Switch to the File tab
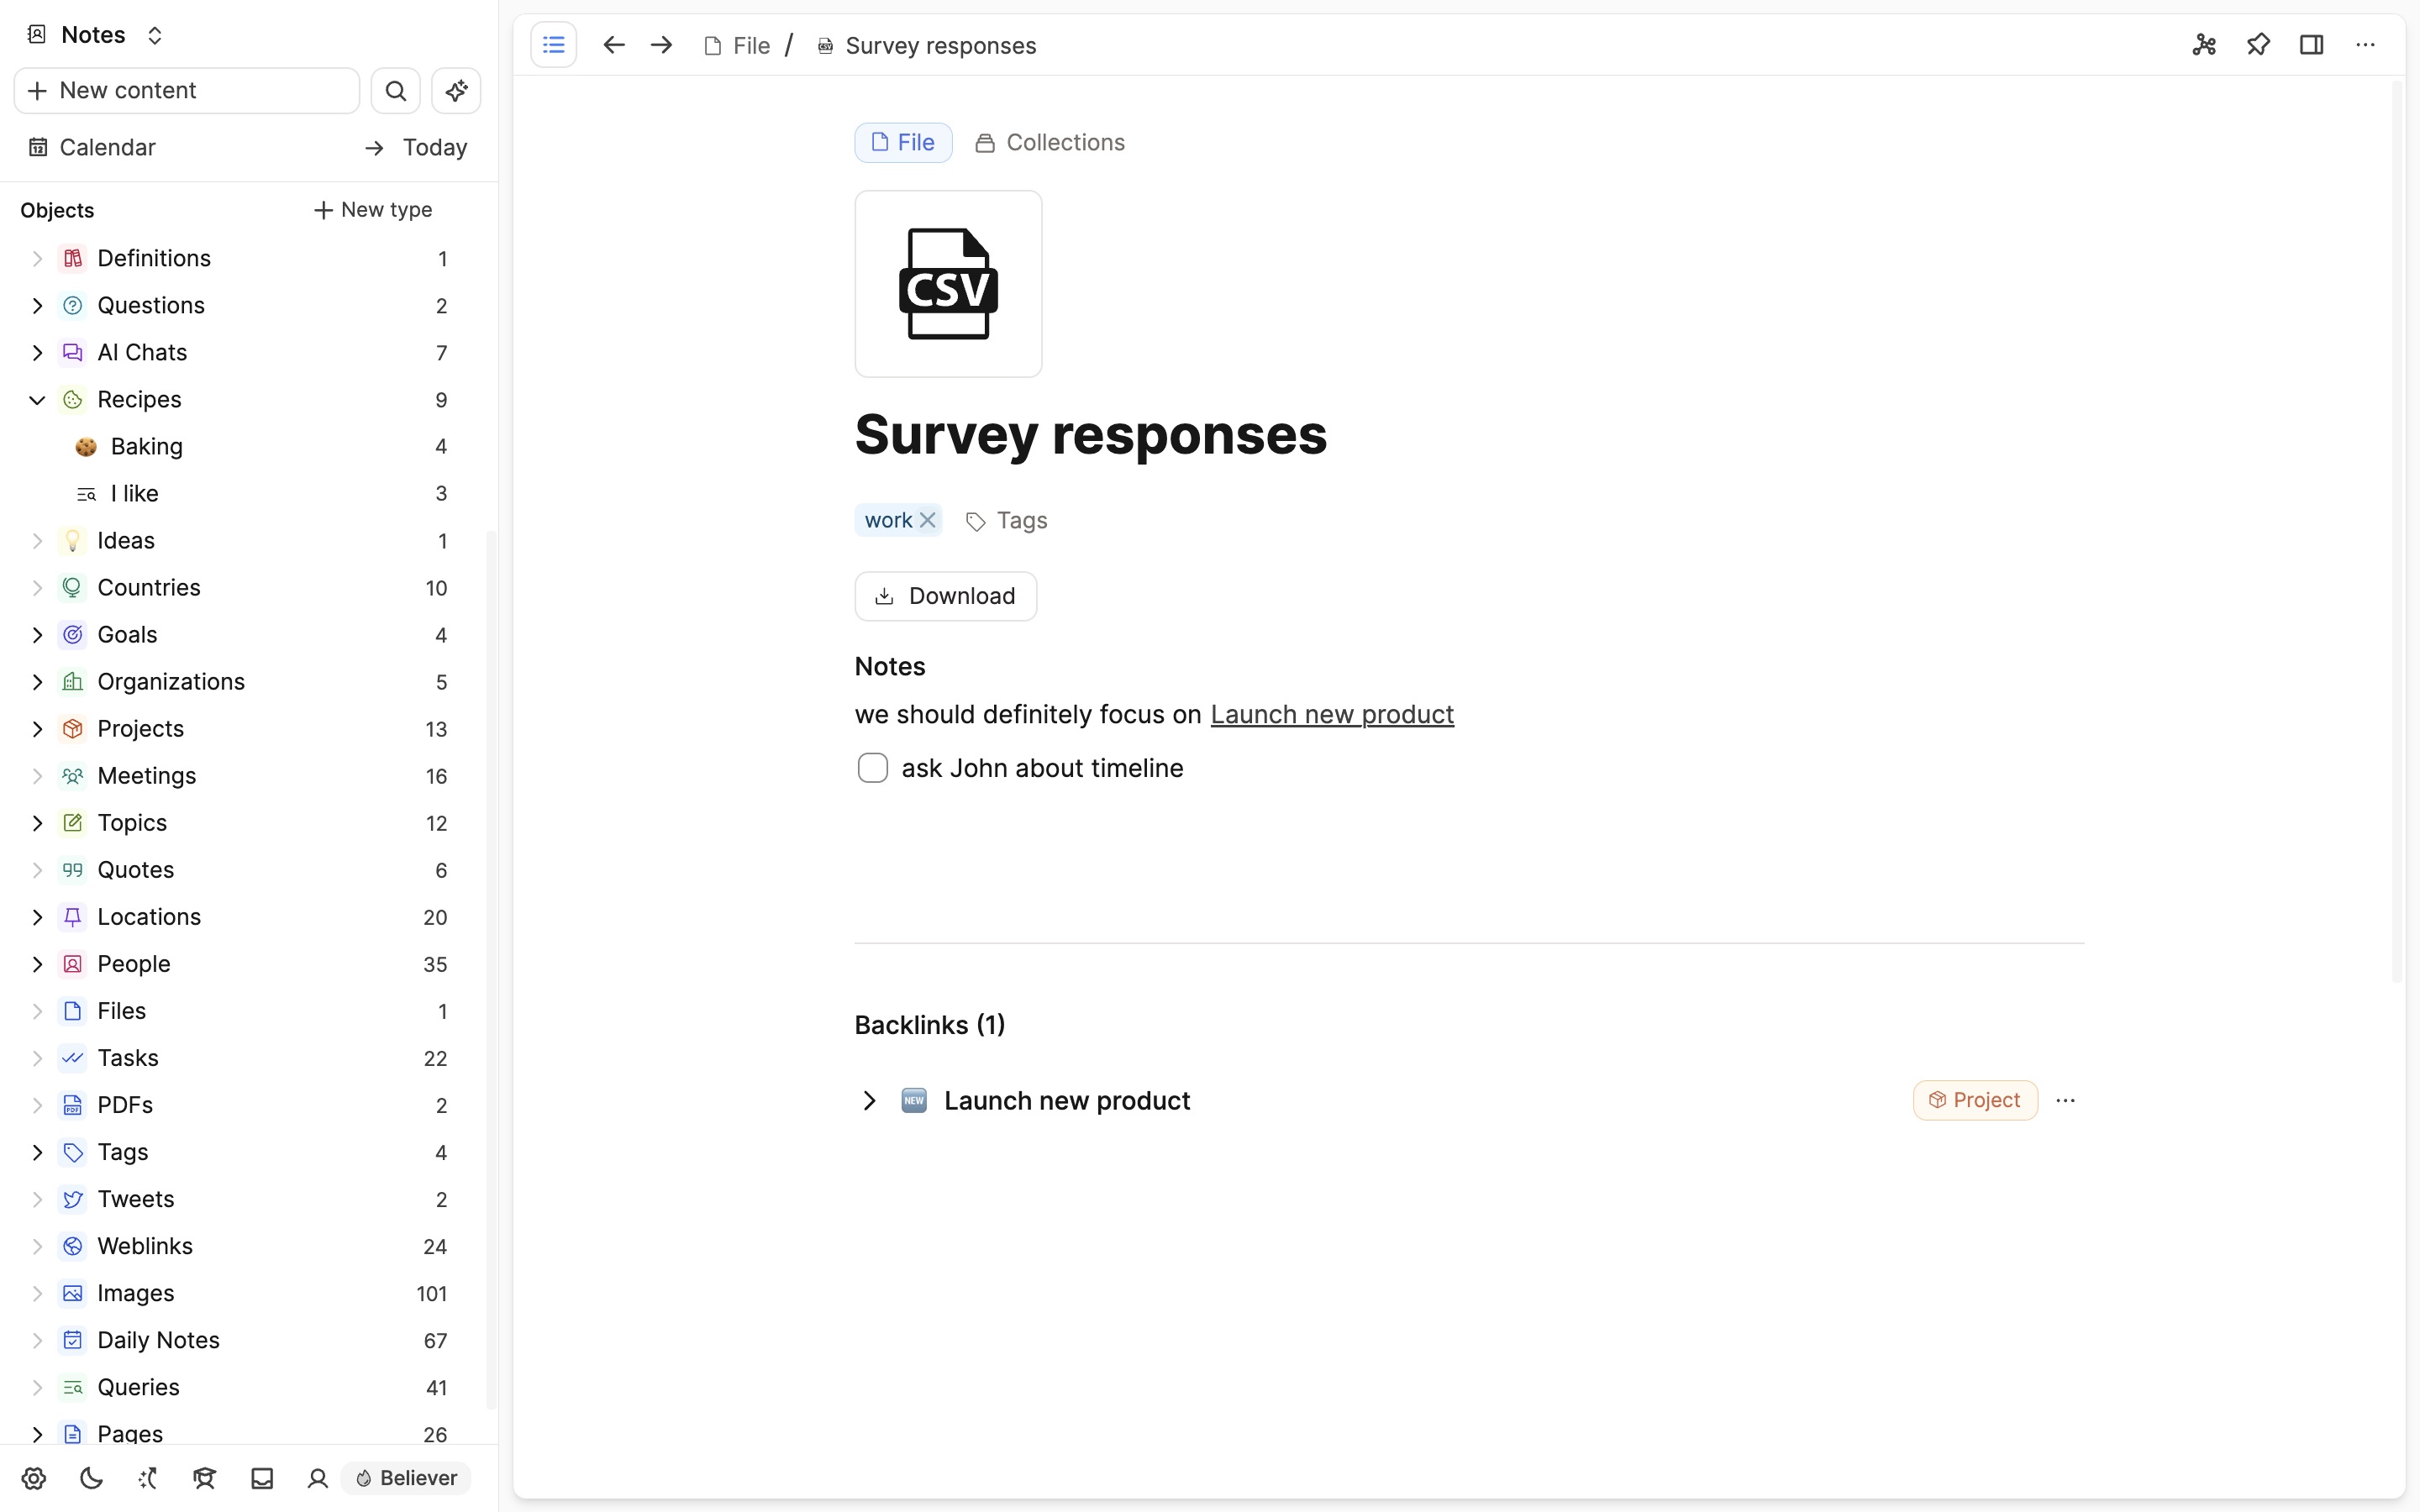The height and width of the screenshot is (1512, 2420). click(902, 142)
